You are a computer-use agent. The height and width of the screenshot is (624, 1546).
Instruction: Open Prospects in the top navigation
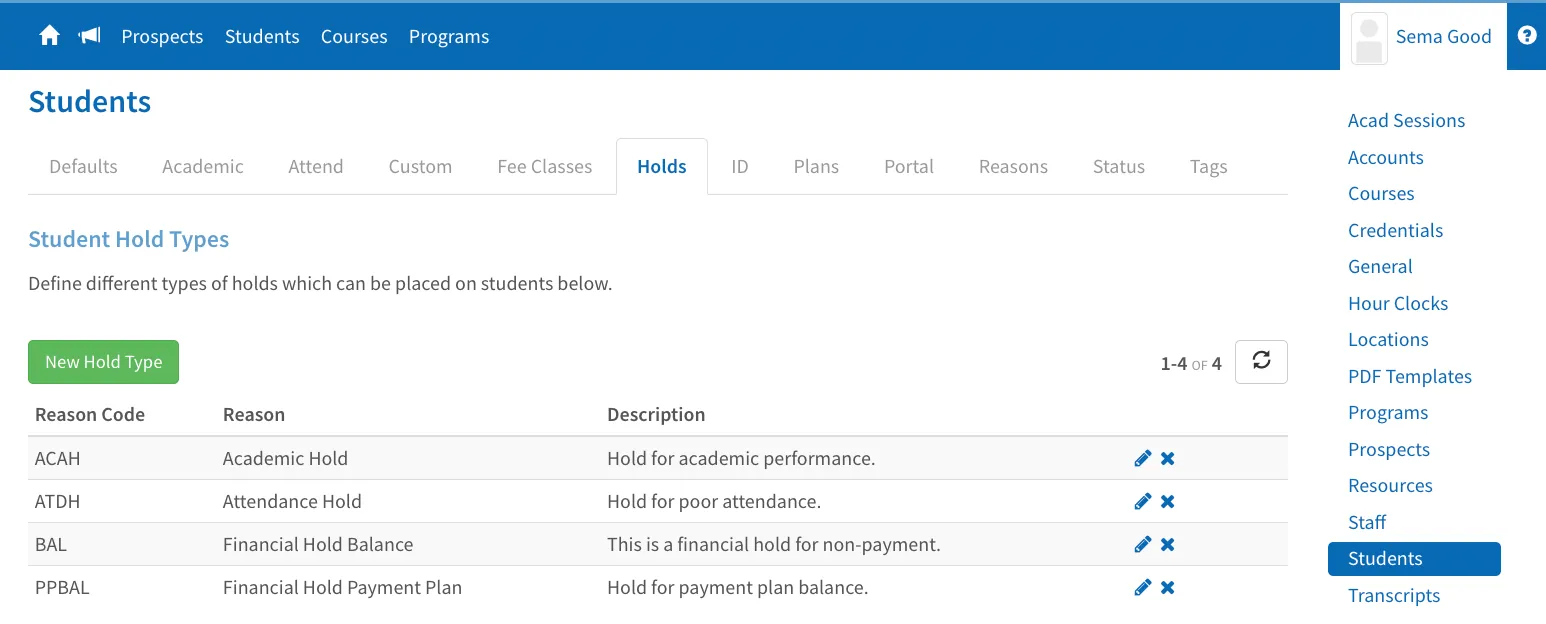pyautogui.click(x=162, y=36)
